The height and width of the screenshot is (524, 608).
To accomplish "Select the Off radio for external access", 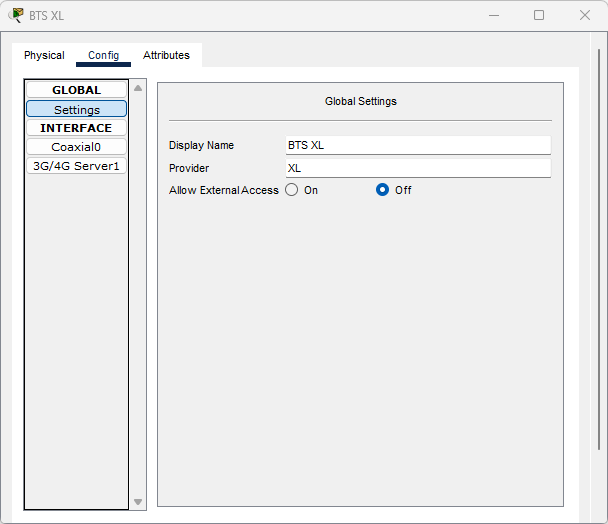I will 382,190.
